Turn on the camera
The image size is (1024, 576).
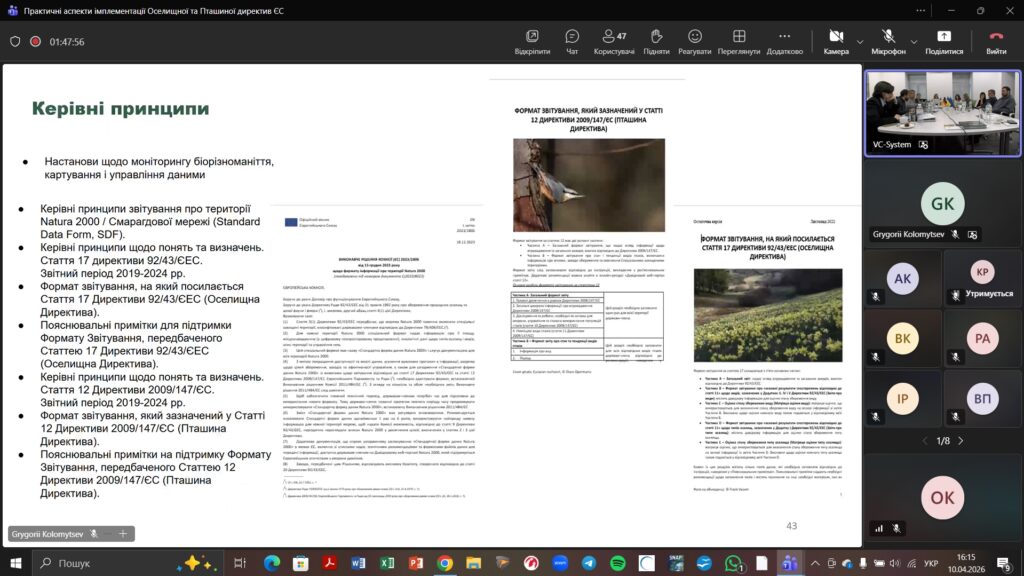(836, 41)
